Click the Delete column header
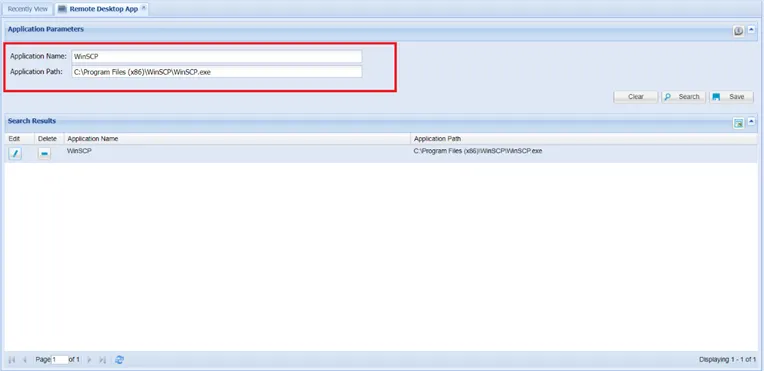The width and height of the screenshot is (764, 371). (x=49, y=139)
